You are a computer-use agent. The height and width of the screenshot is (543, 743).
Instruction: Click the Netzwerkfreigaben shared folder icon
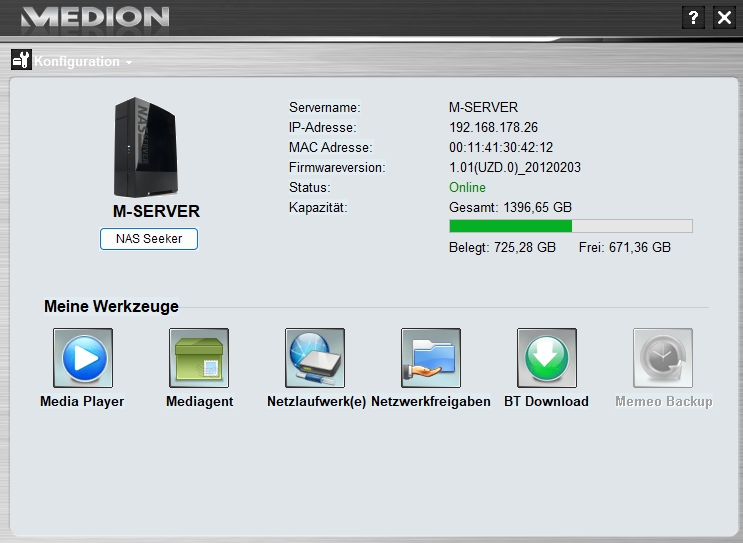431,358
